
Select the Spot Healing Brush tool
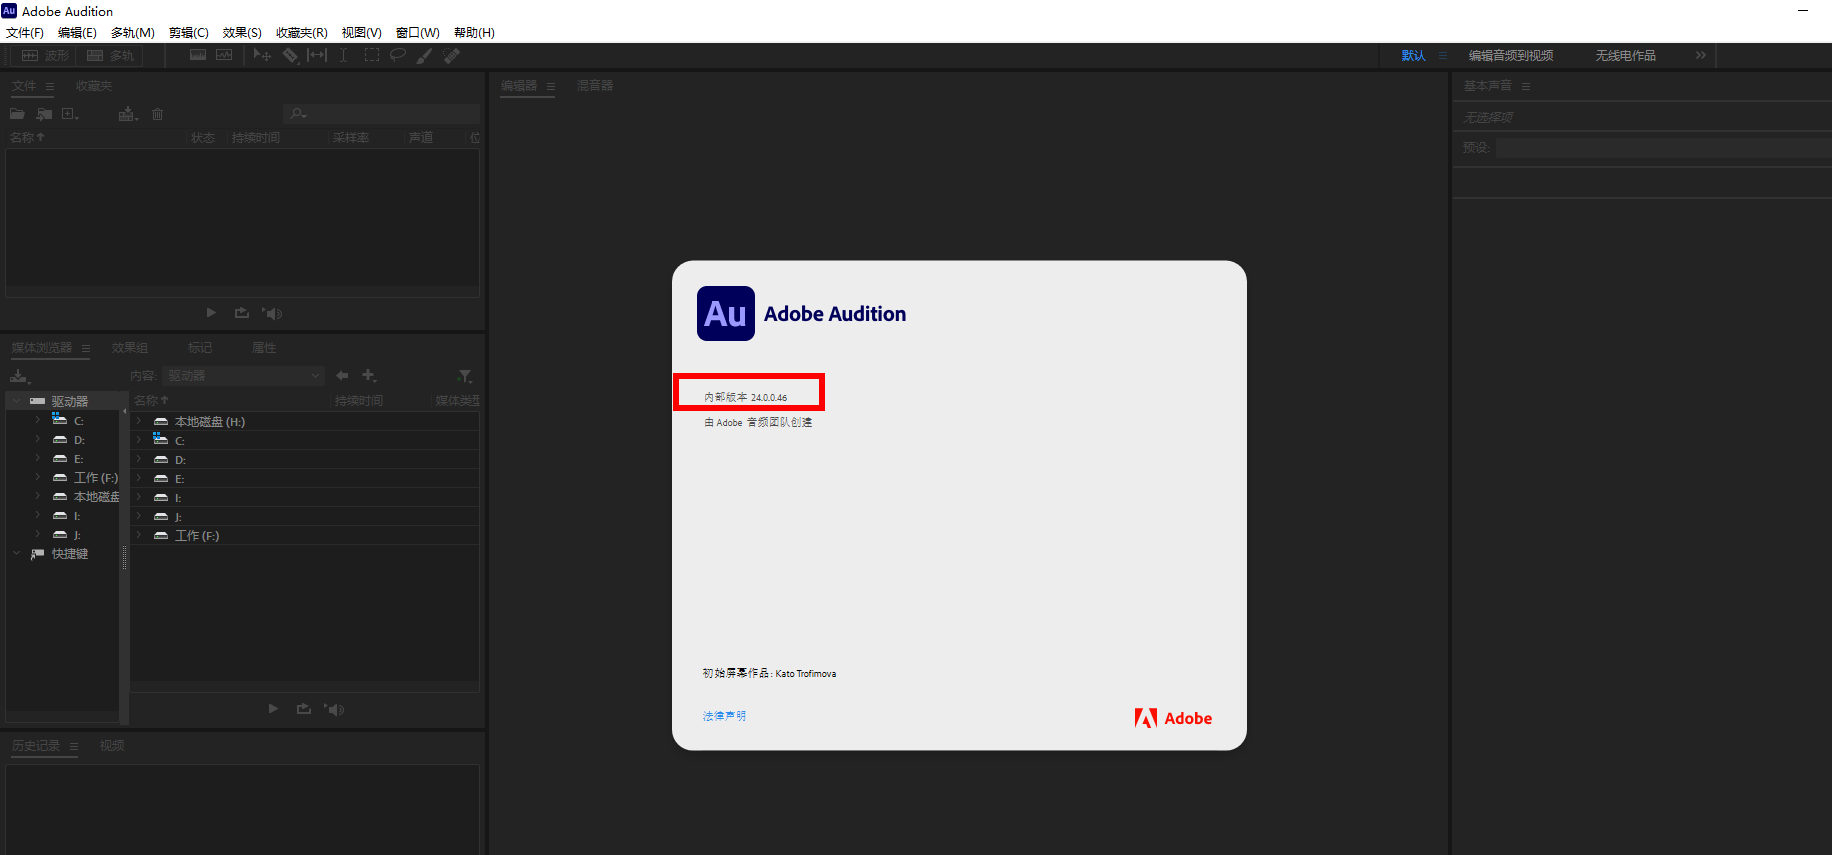[451, 55]
